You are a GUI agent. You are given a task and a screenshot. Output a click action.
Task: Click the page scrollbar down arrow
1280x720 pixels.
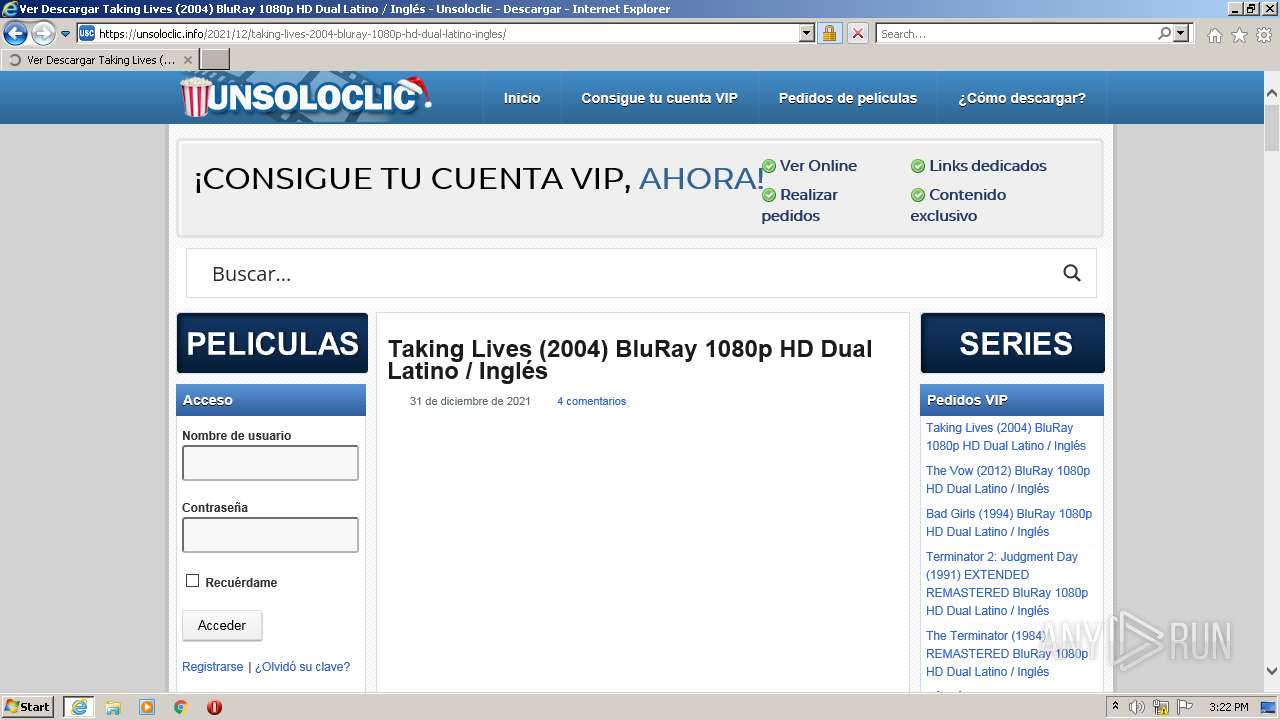coord(1271,672)
